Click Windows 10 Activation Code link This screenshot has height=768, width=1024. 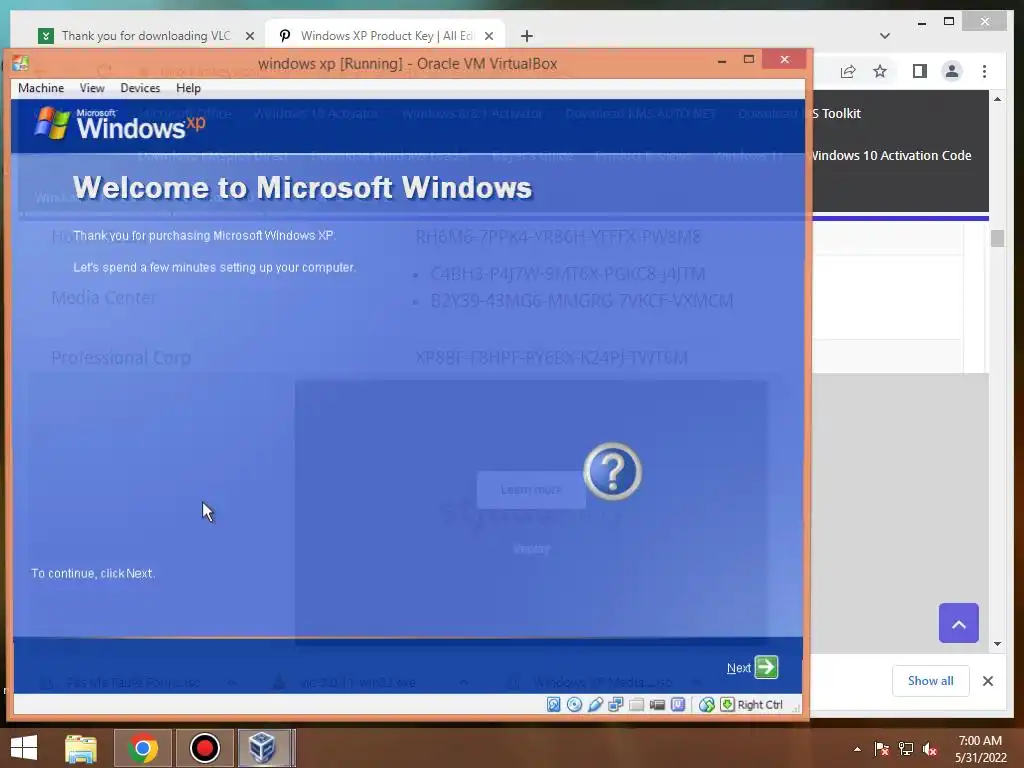point(891,155)
